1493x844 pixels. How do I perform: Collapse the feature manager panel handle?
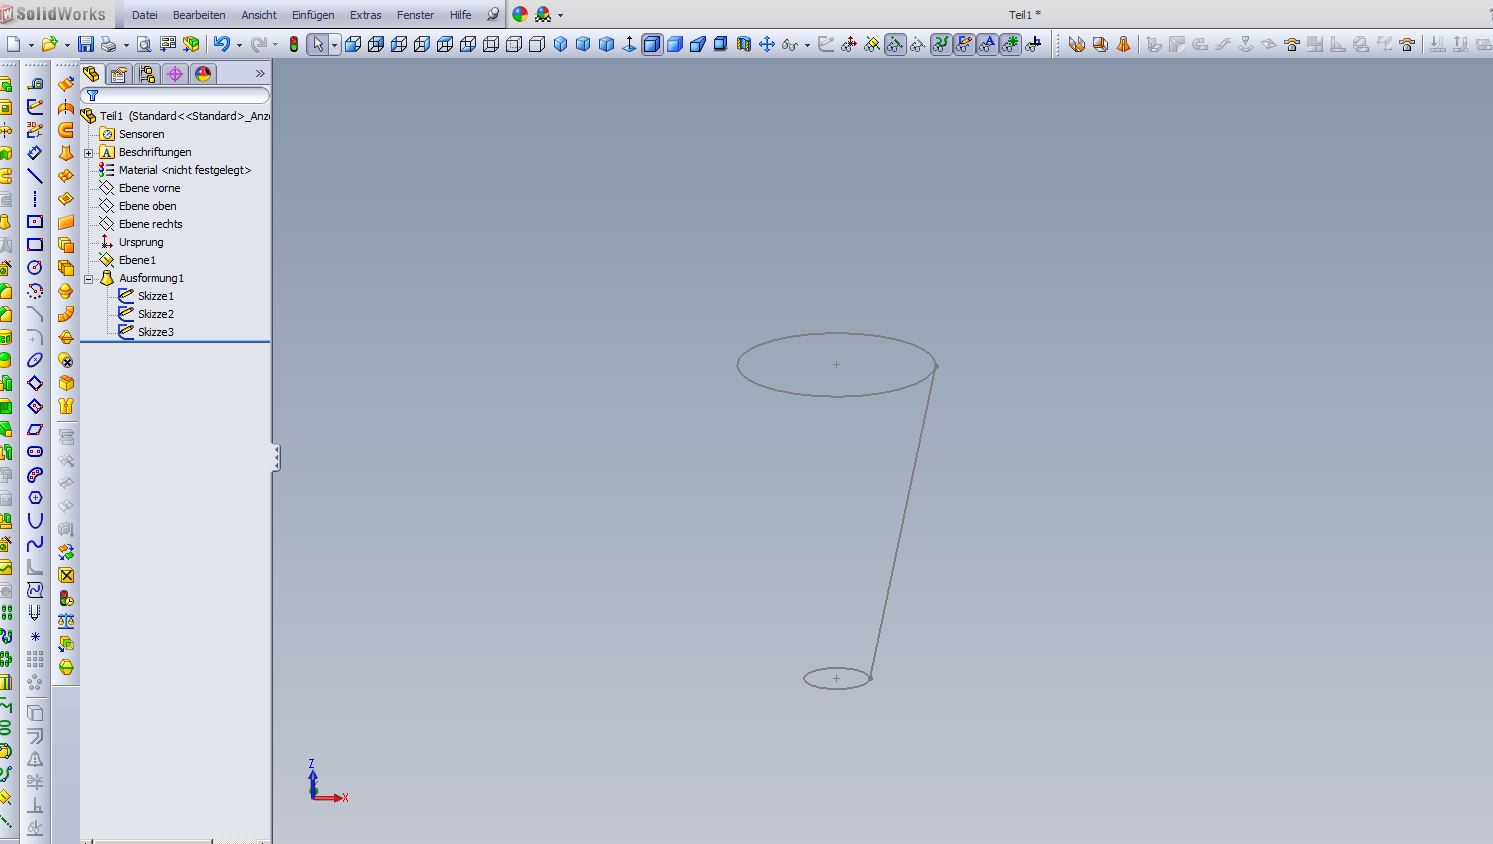point(276,458)
